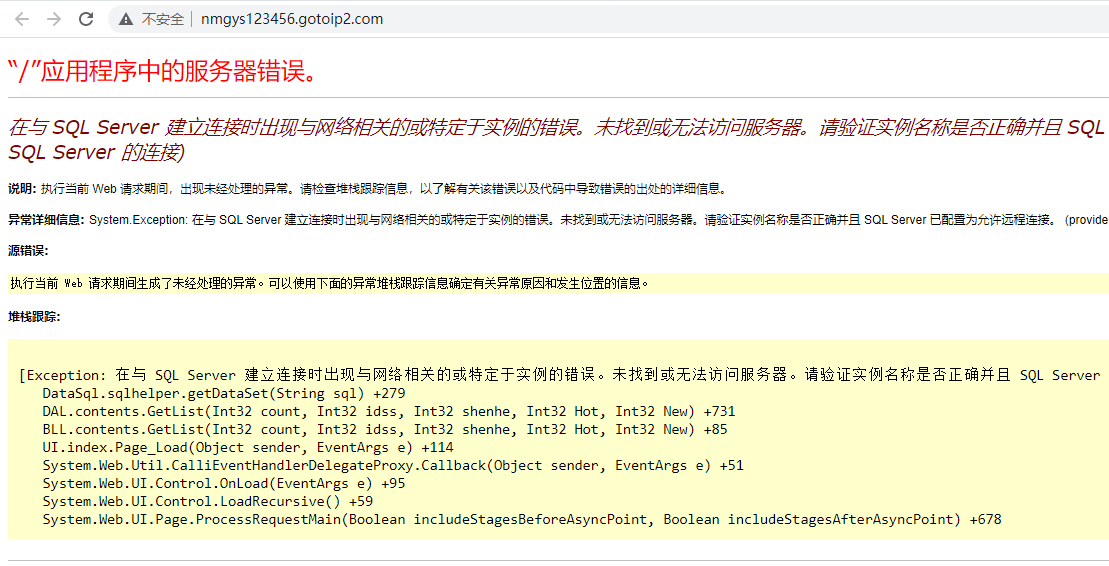Screen dimensions: 1109x566
Task: Click the 不安全 security label
Action: 163,19
